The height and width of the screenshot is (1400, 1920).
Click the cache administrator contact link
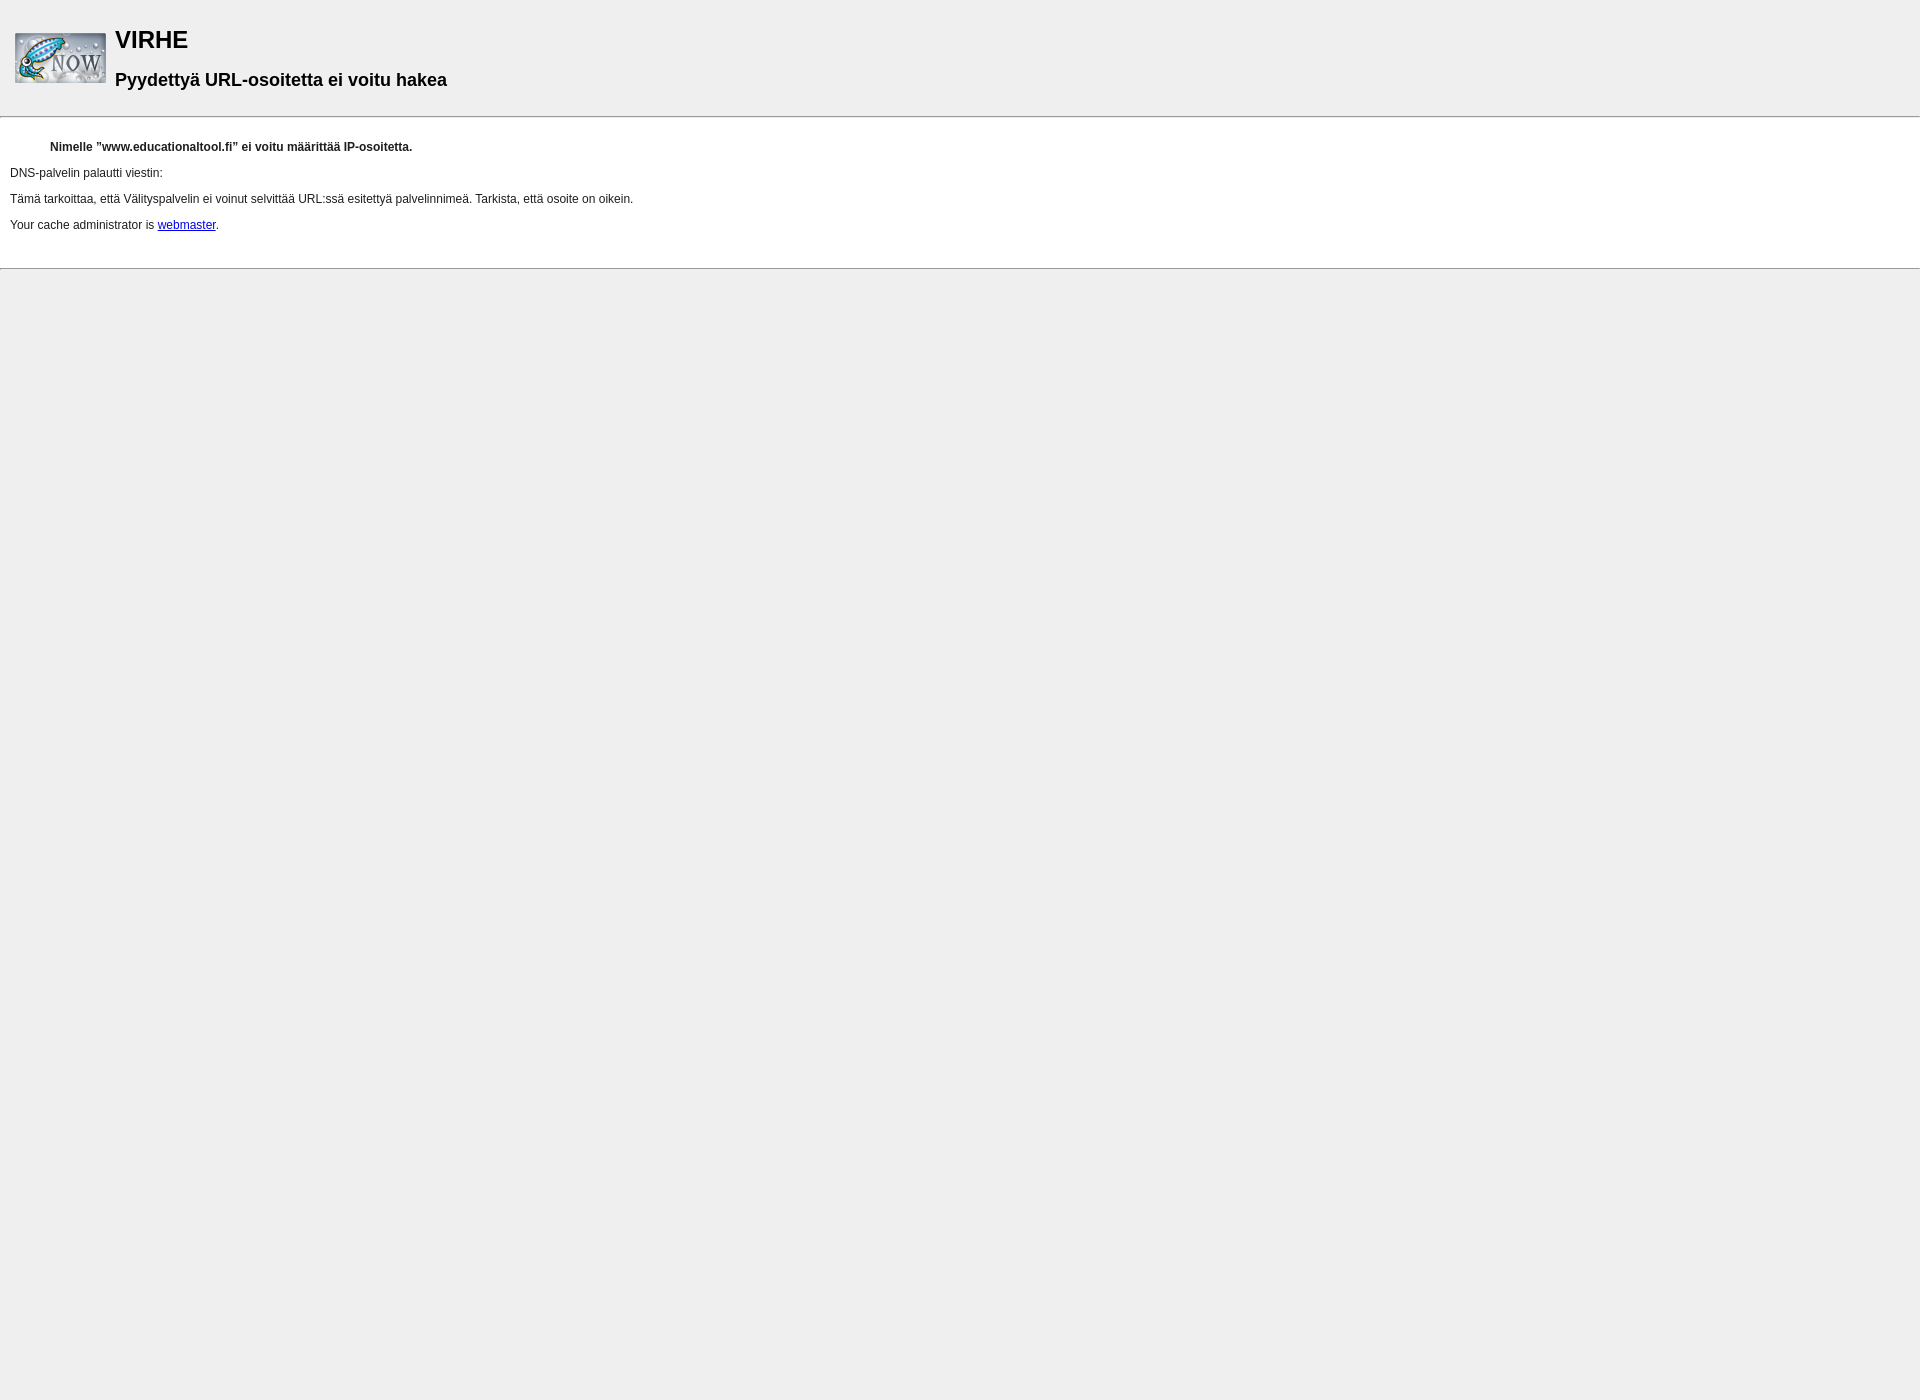(186, 225)
